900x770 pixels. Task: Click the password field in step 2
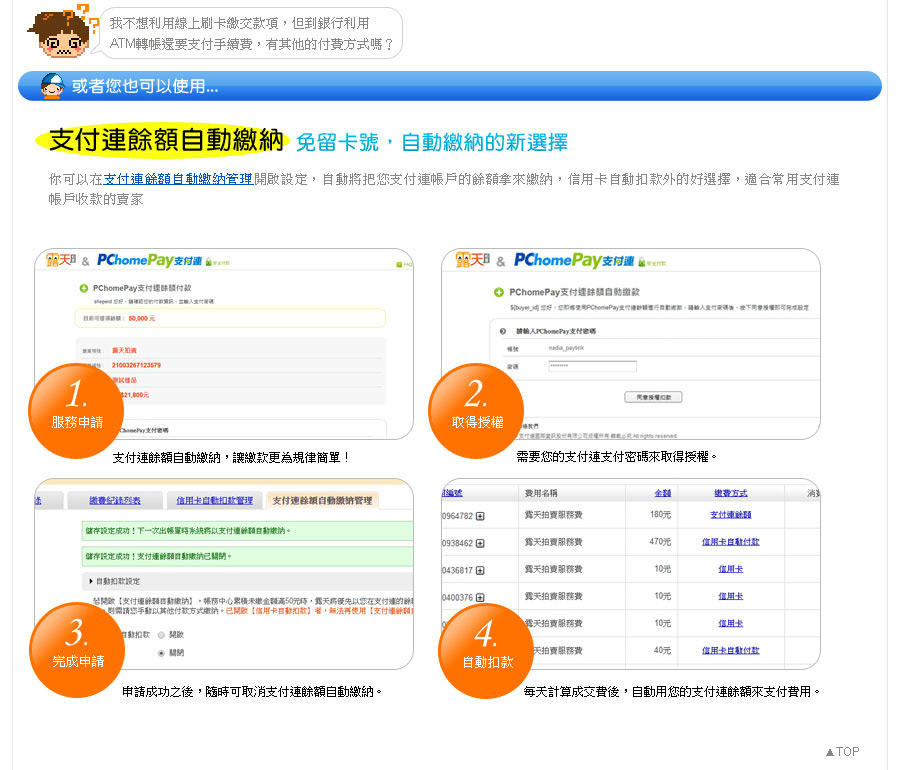(x=592, y=367)
